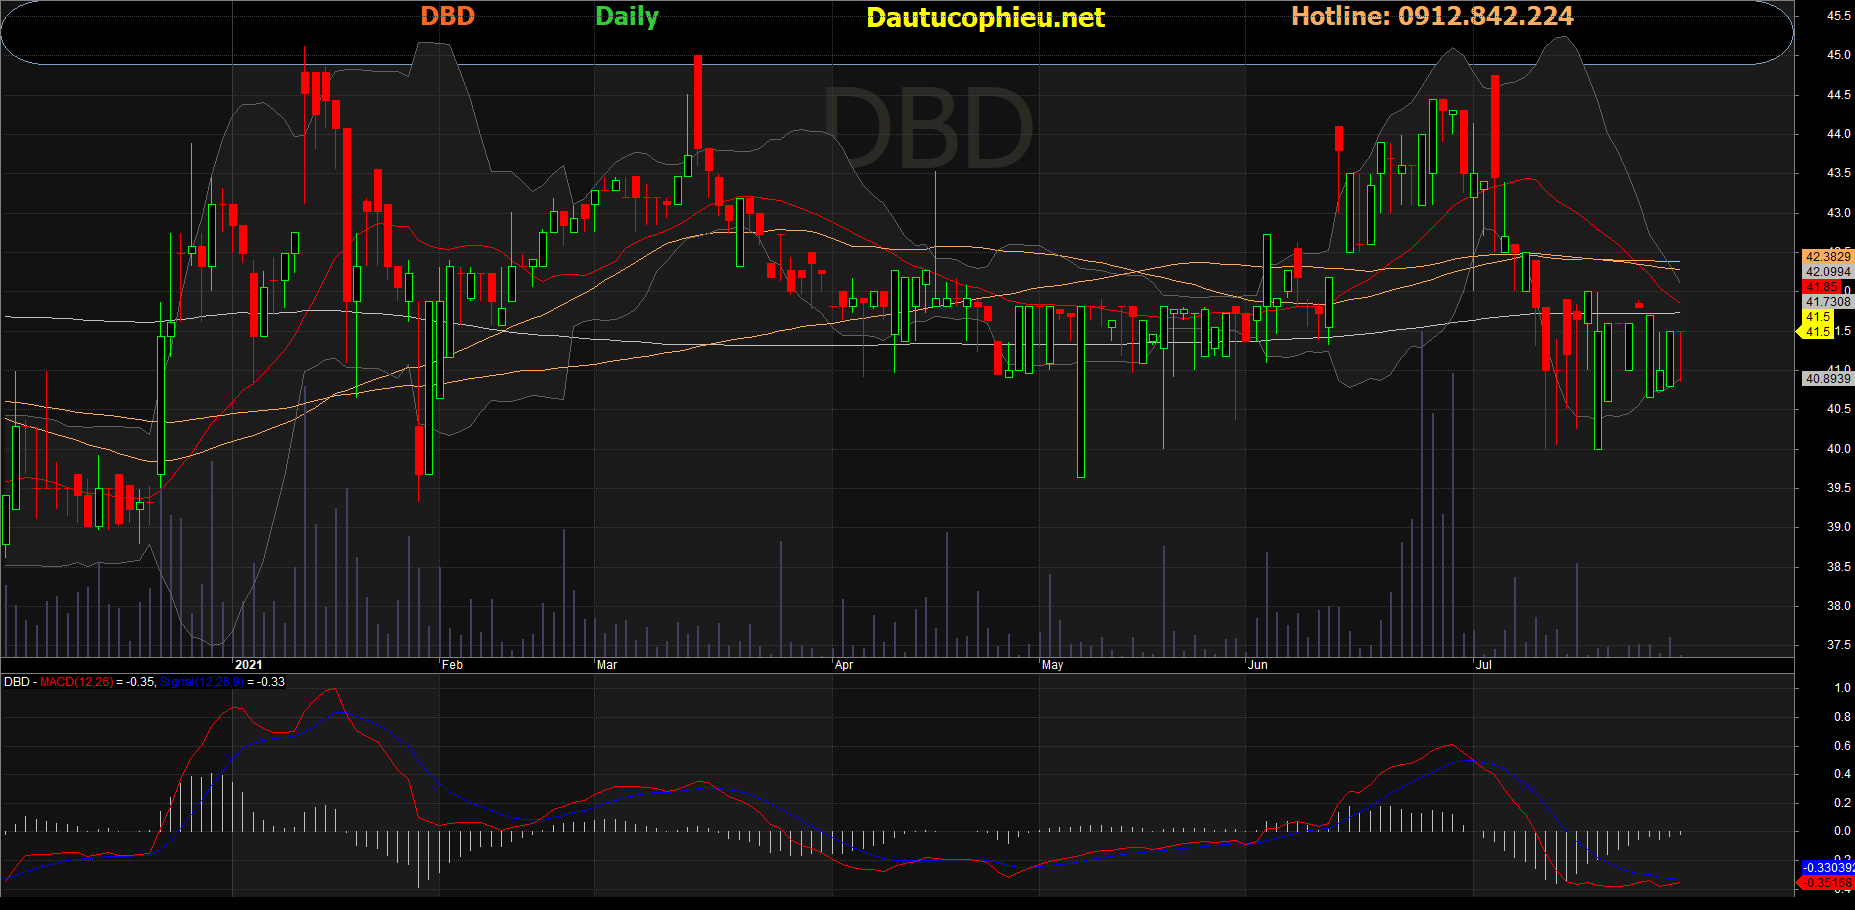
Task: Click the red 41.85 price tag
Action: point(1821,287)
